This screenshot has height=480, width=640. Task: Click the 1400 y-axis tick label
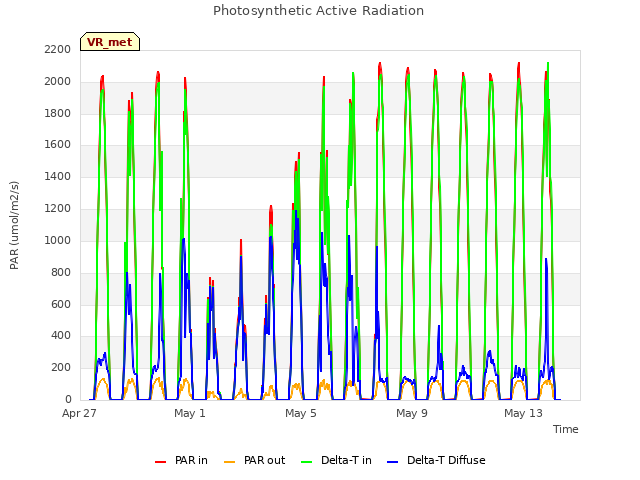click(58, 176)
